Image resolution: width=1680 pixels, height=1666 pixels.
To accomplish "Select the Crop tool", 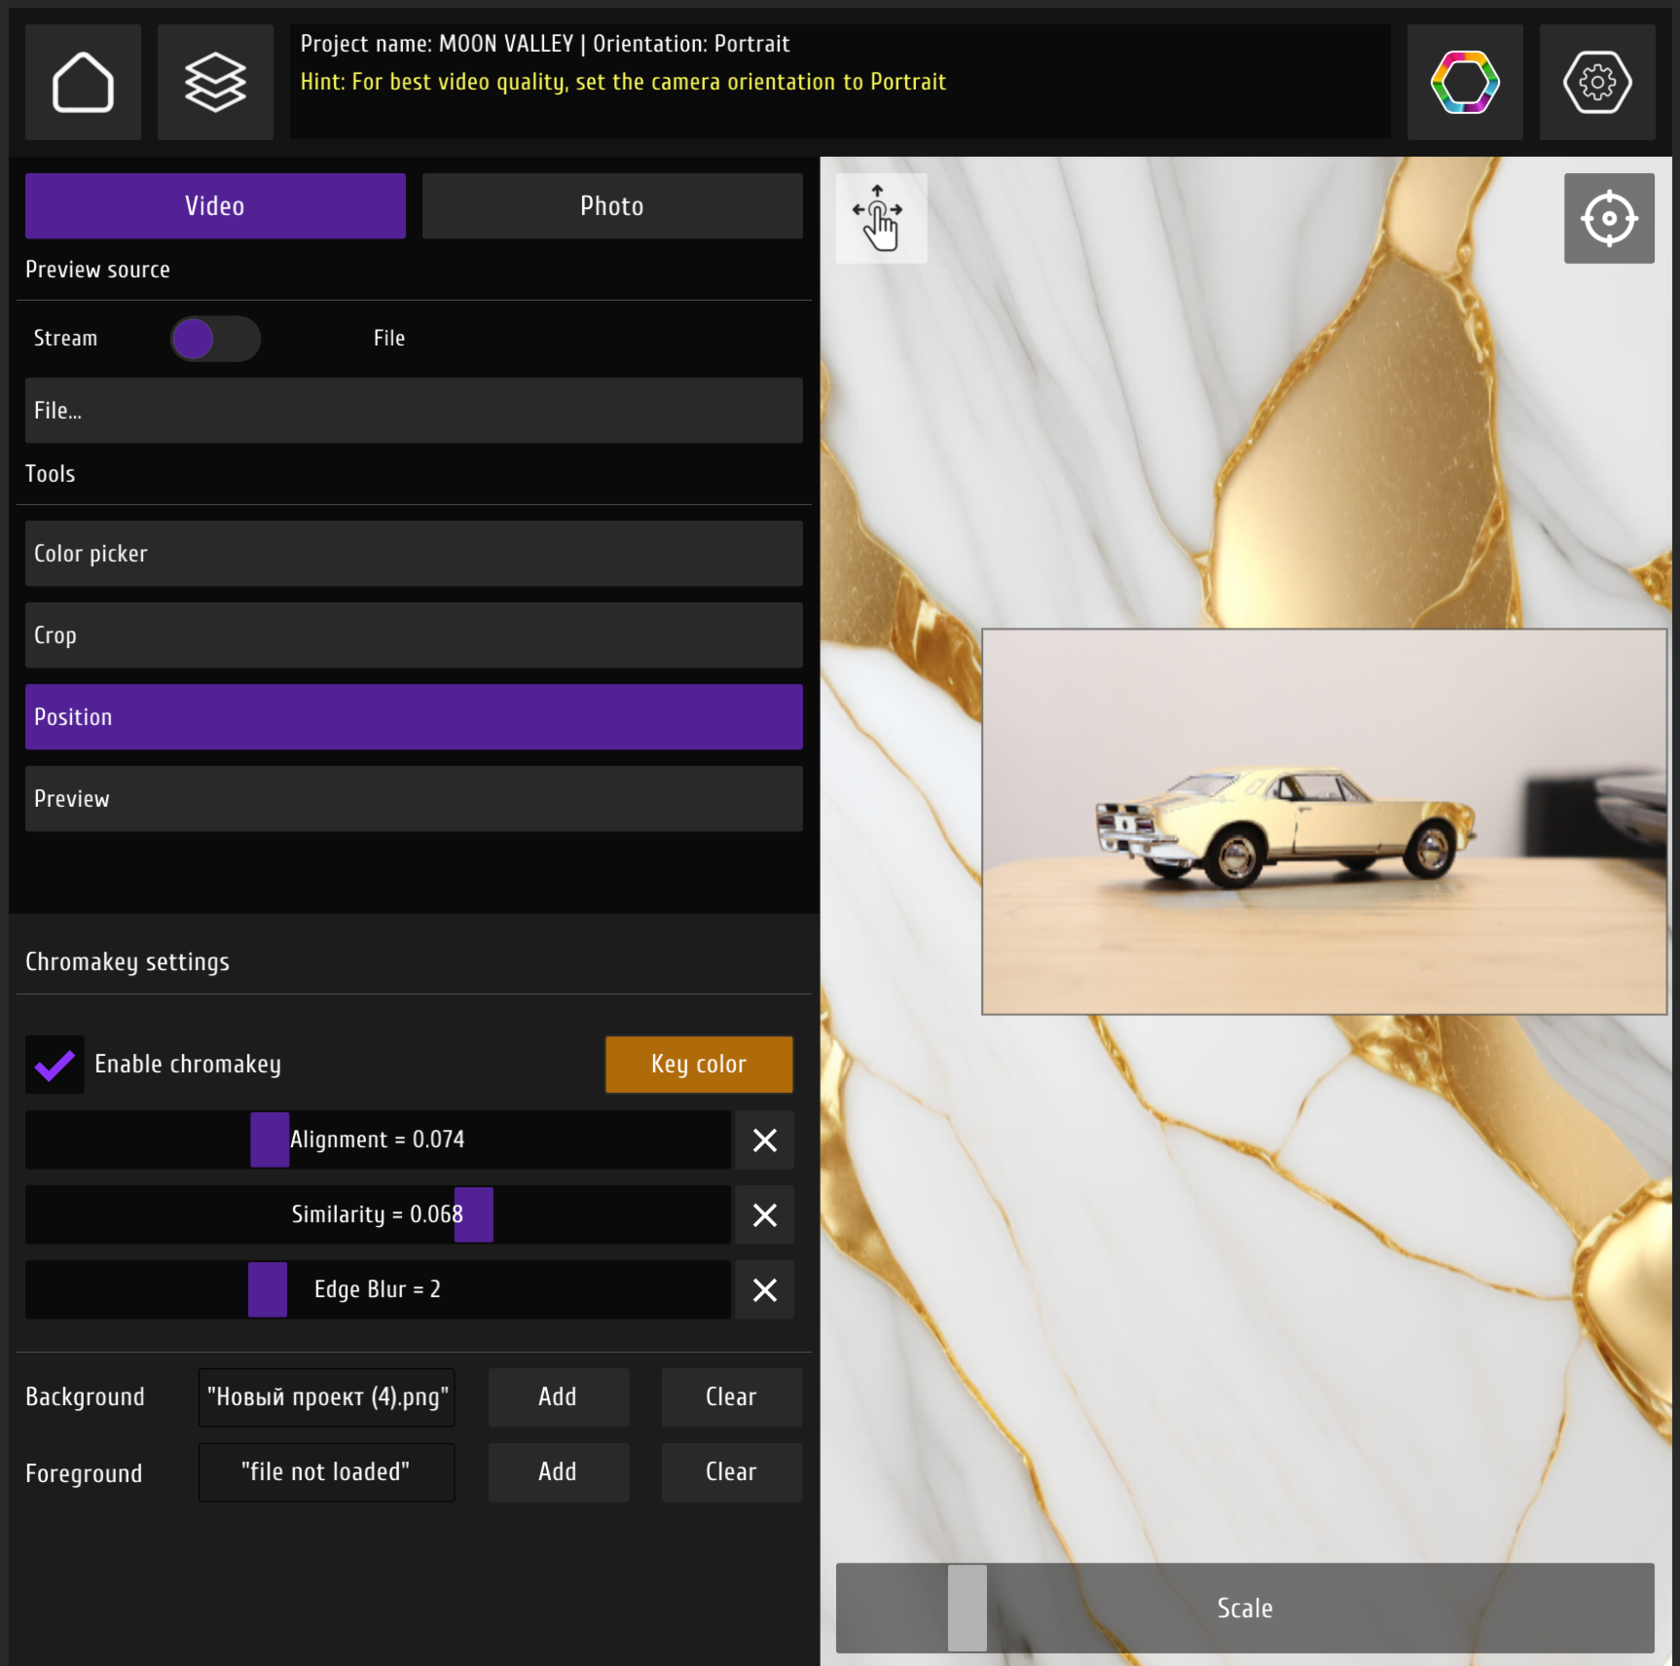I will (414, 635).
